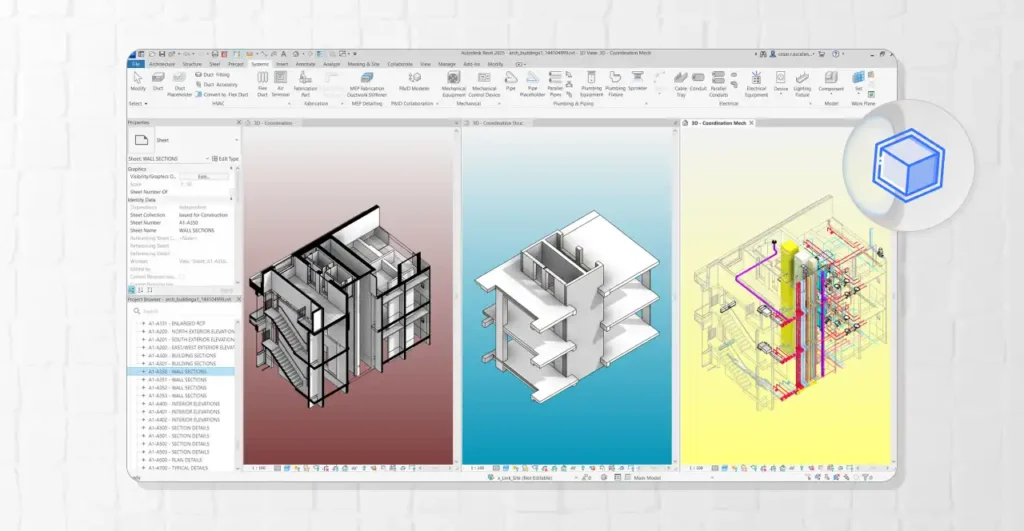Screen dimensions: 1024x531
Task: Open the Sheet type selector dropdown
Action: point(236,140)
